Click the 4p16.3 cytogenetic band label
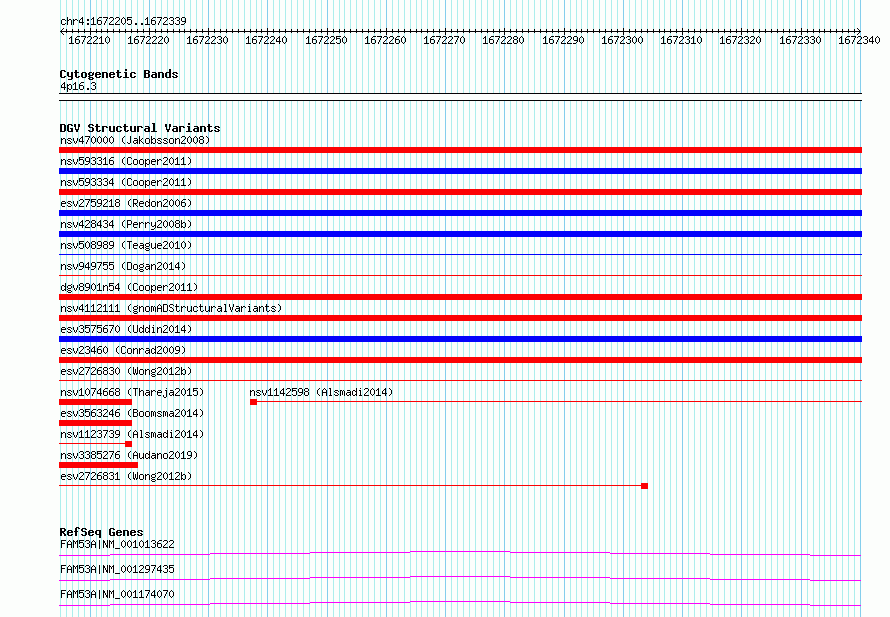Screen dimensions: 890x617 coord(78,86)
